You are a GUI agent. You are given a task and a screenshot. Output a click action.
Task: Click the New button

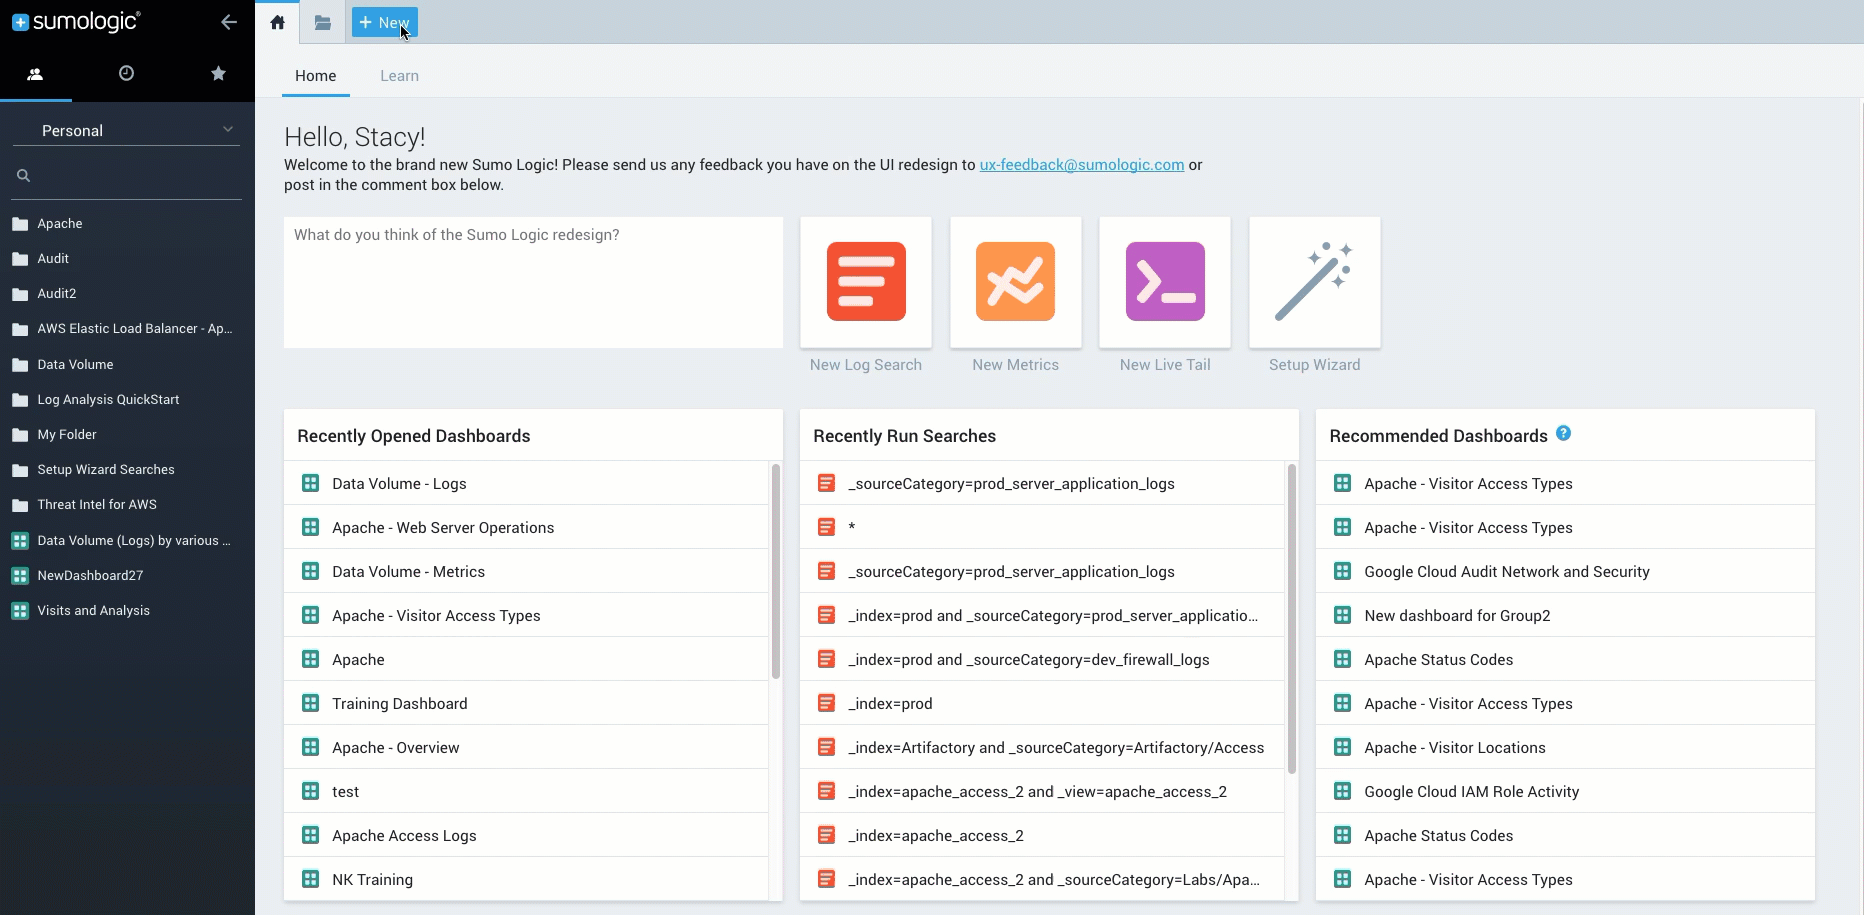click(x=384, y=23)
